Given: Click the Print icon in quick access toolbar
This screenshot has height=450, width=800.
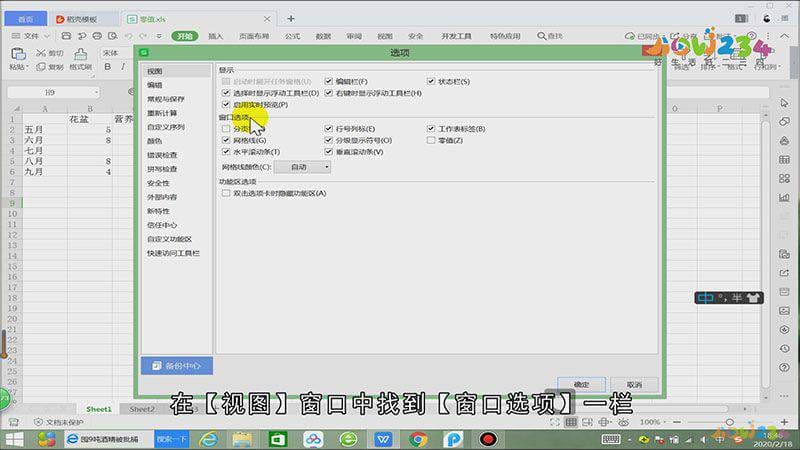Looking at the screenshot, I should pos(97,36).
